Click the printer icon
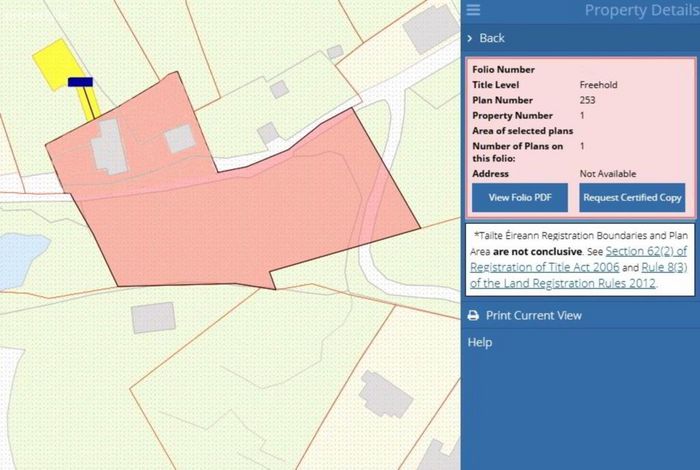The height and width of the screenshot is (470, 700). point(473,316)
